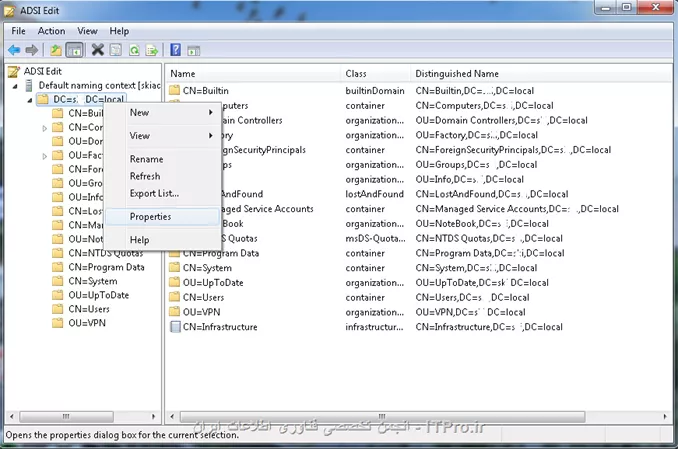This screenshot has width=678, height=449.
Task: Click the folder icon of CN=Program Data in tree
Action: coord(58,267)
